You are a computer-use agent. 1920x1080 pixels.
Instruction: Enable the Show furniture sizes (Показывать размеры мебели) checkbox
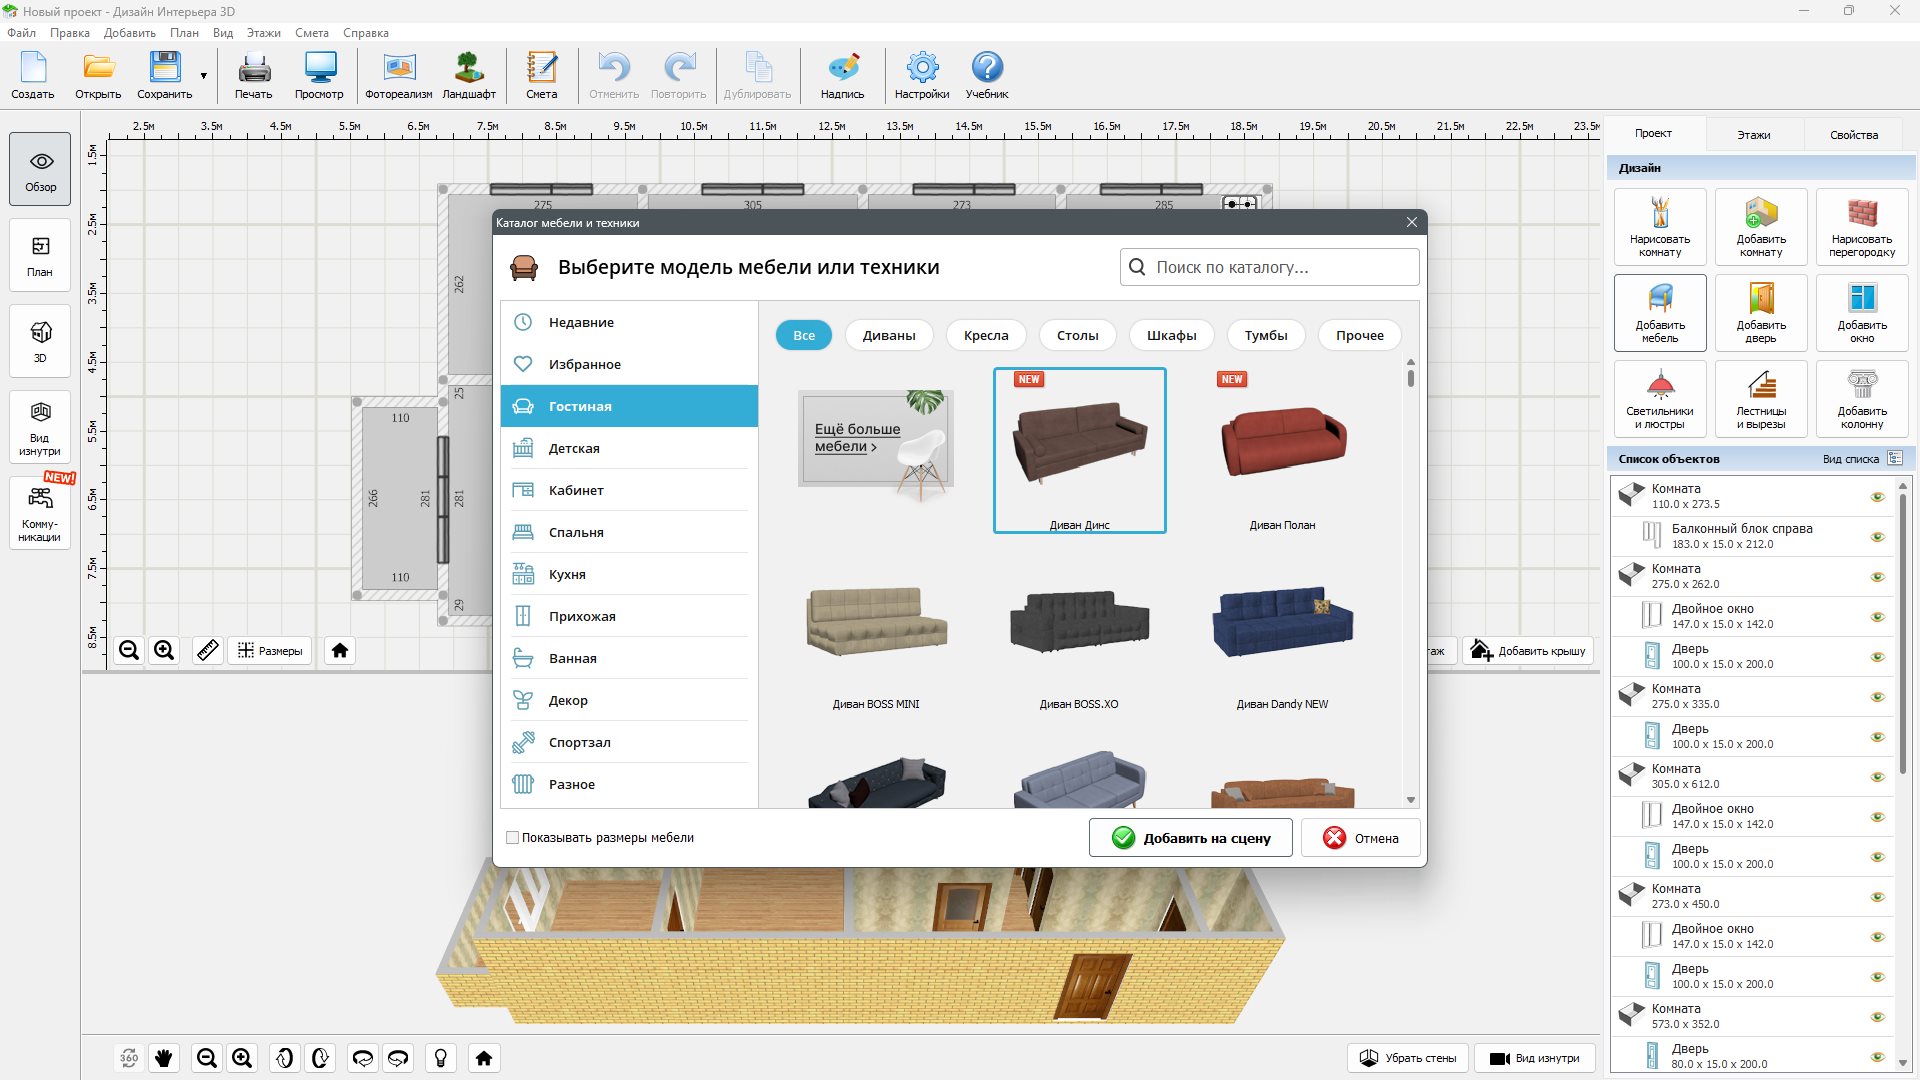pos(513,838)
